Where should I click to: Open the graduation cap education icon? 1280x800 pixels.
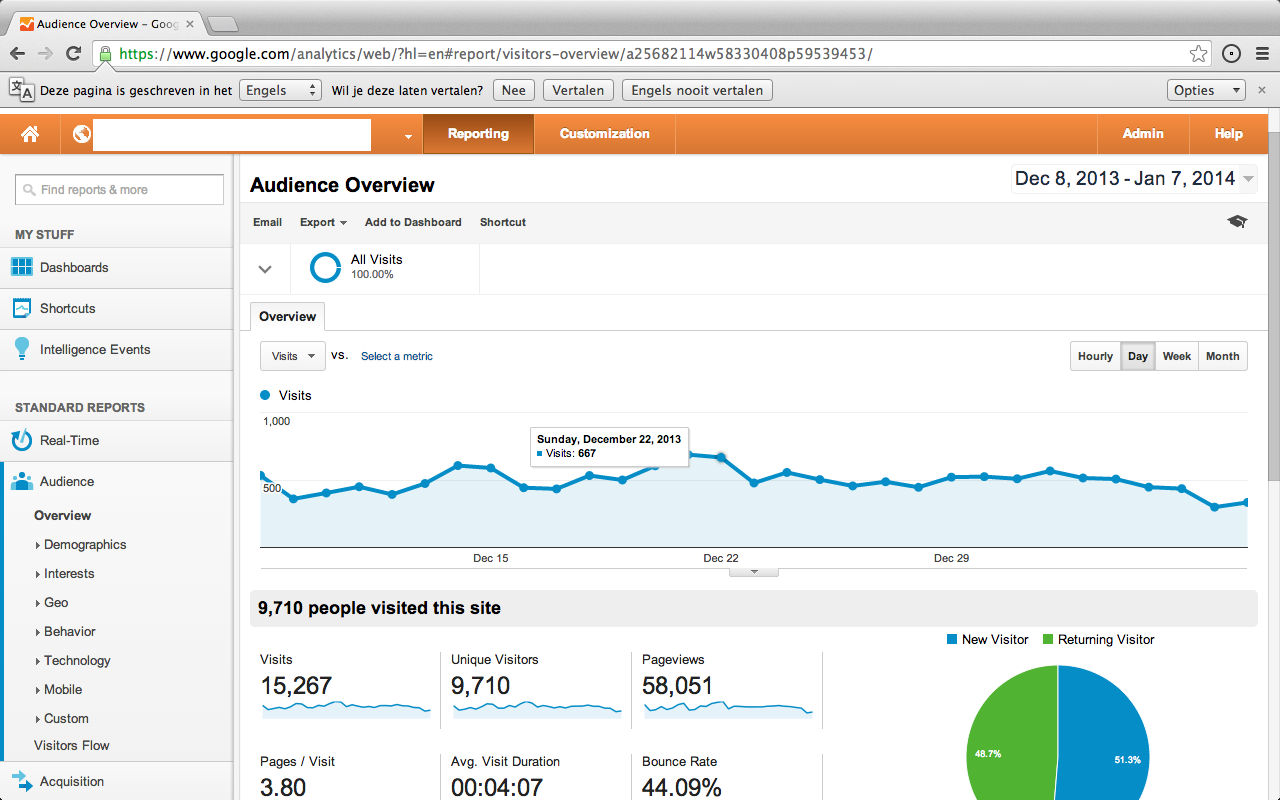(x=1237, y=222)
